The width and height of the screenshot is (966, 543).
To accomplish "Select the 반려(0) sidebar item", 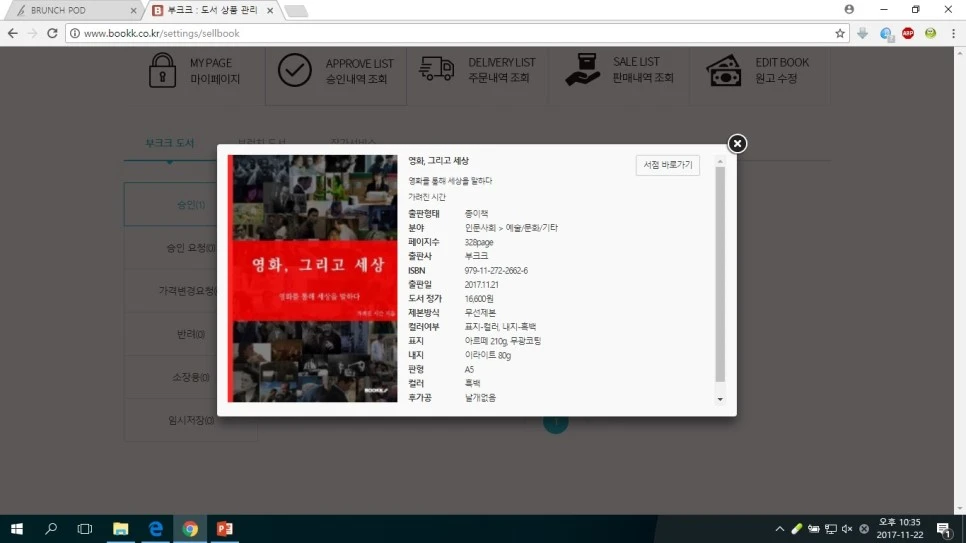I will point(171,334).
